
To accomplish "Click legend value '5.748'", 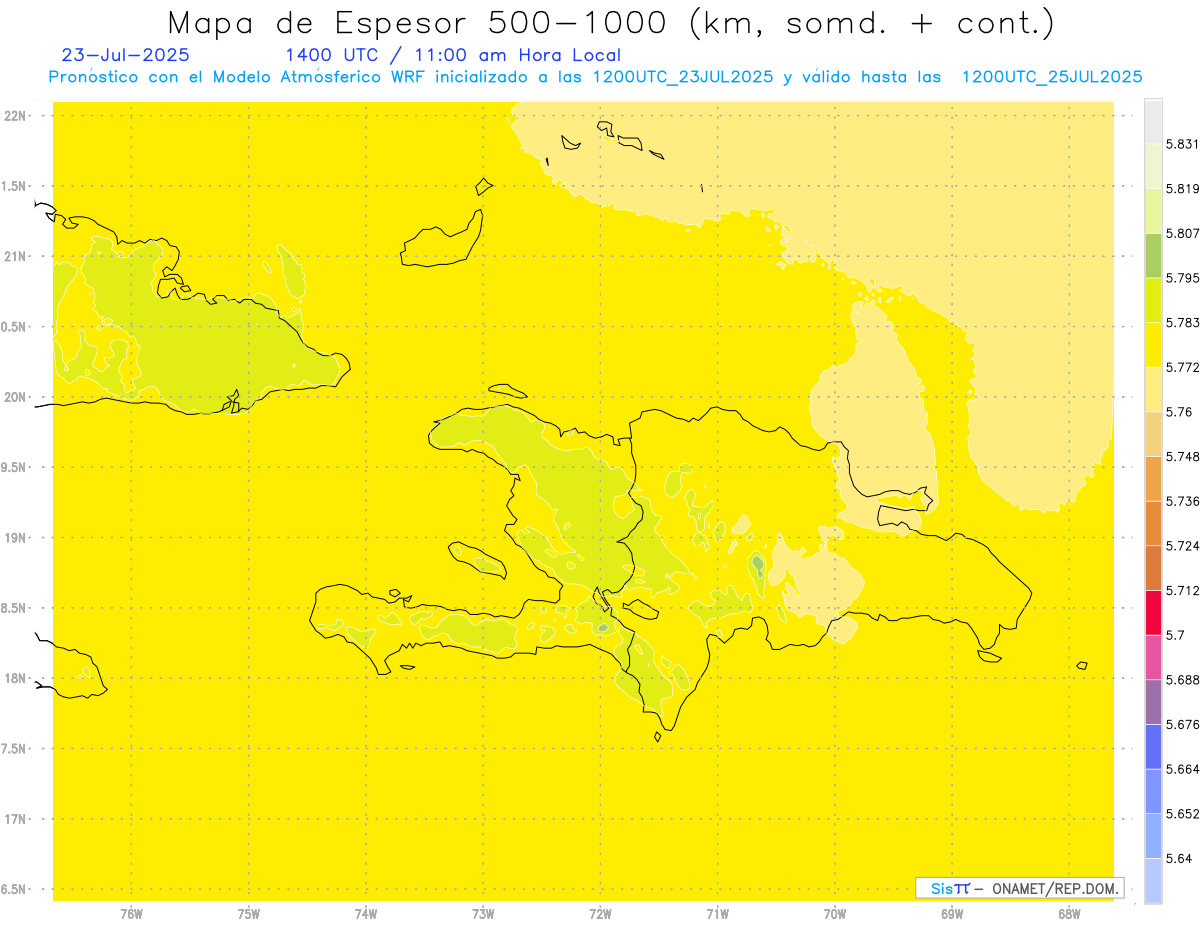I will coord(1183,456).
